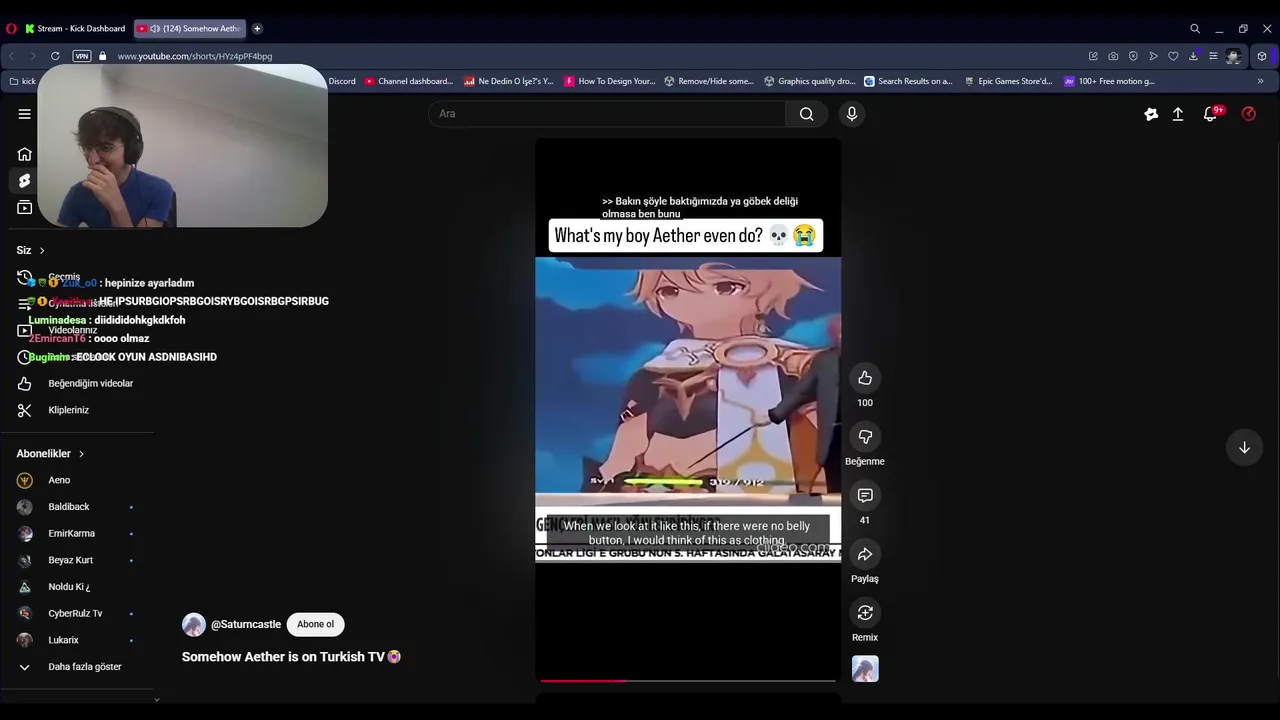Go to next Short with down arrow
Image resolution: width=1280 pixels, height=720 pixels.
[x=1244, y=448]
